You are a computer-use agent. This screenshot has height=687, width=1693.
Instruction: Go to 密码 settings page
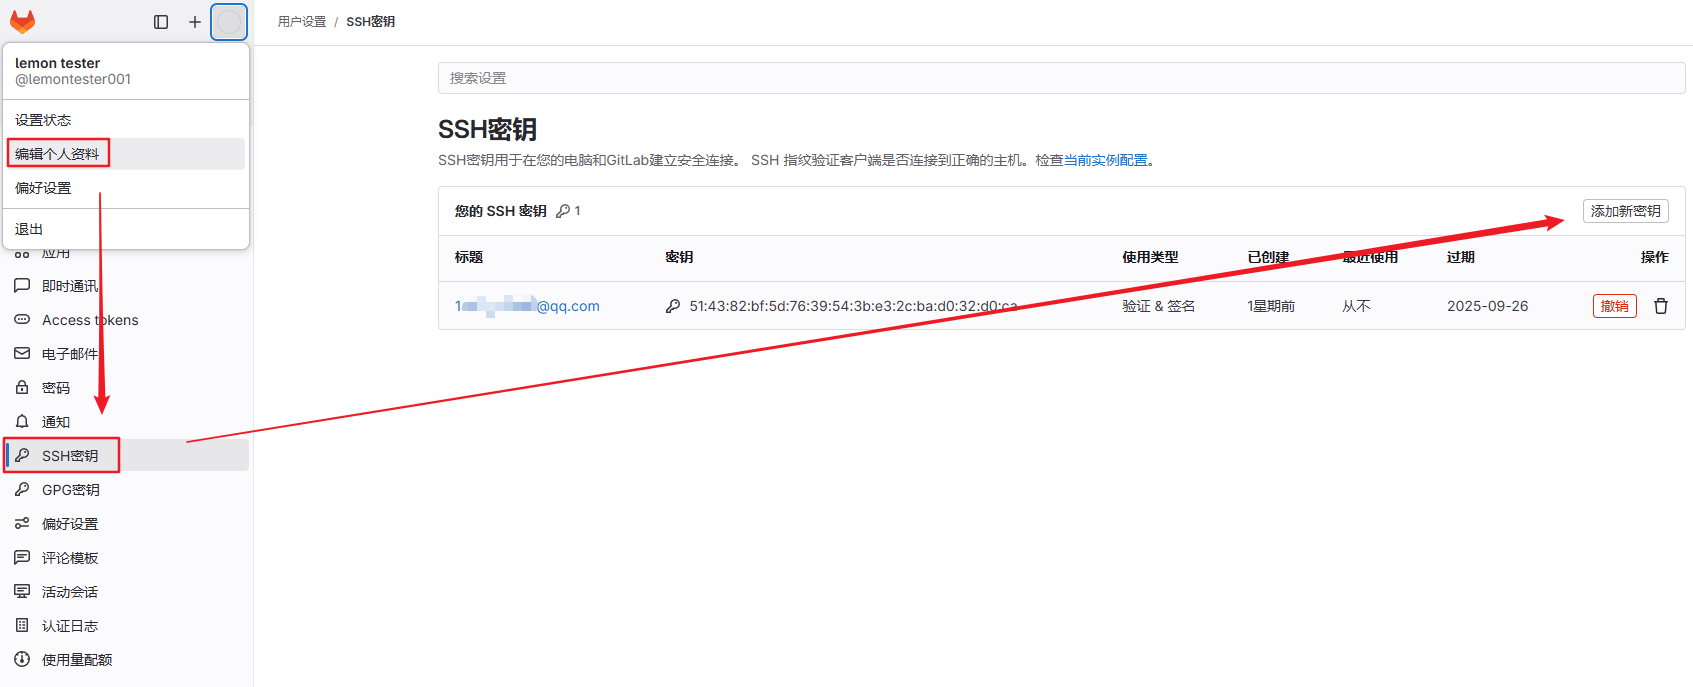click(x=55, y=388)
